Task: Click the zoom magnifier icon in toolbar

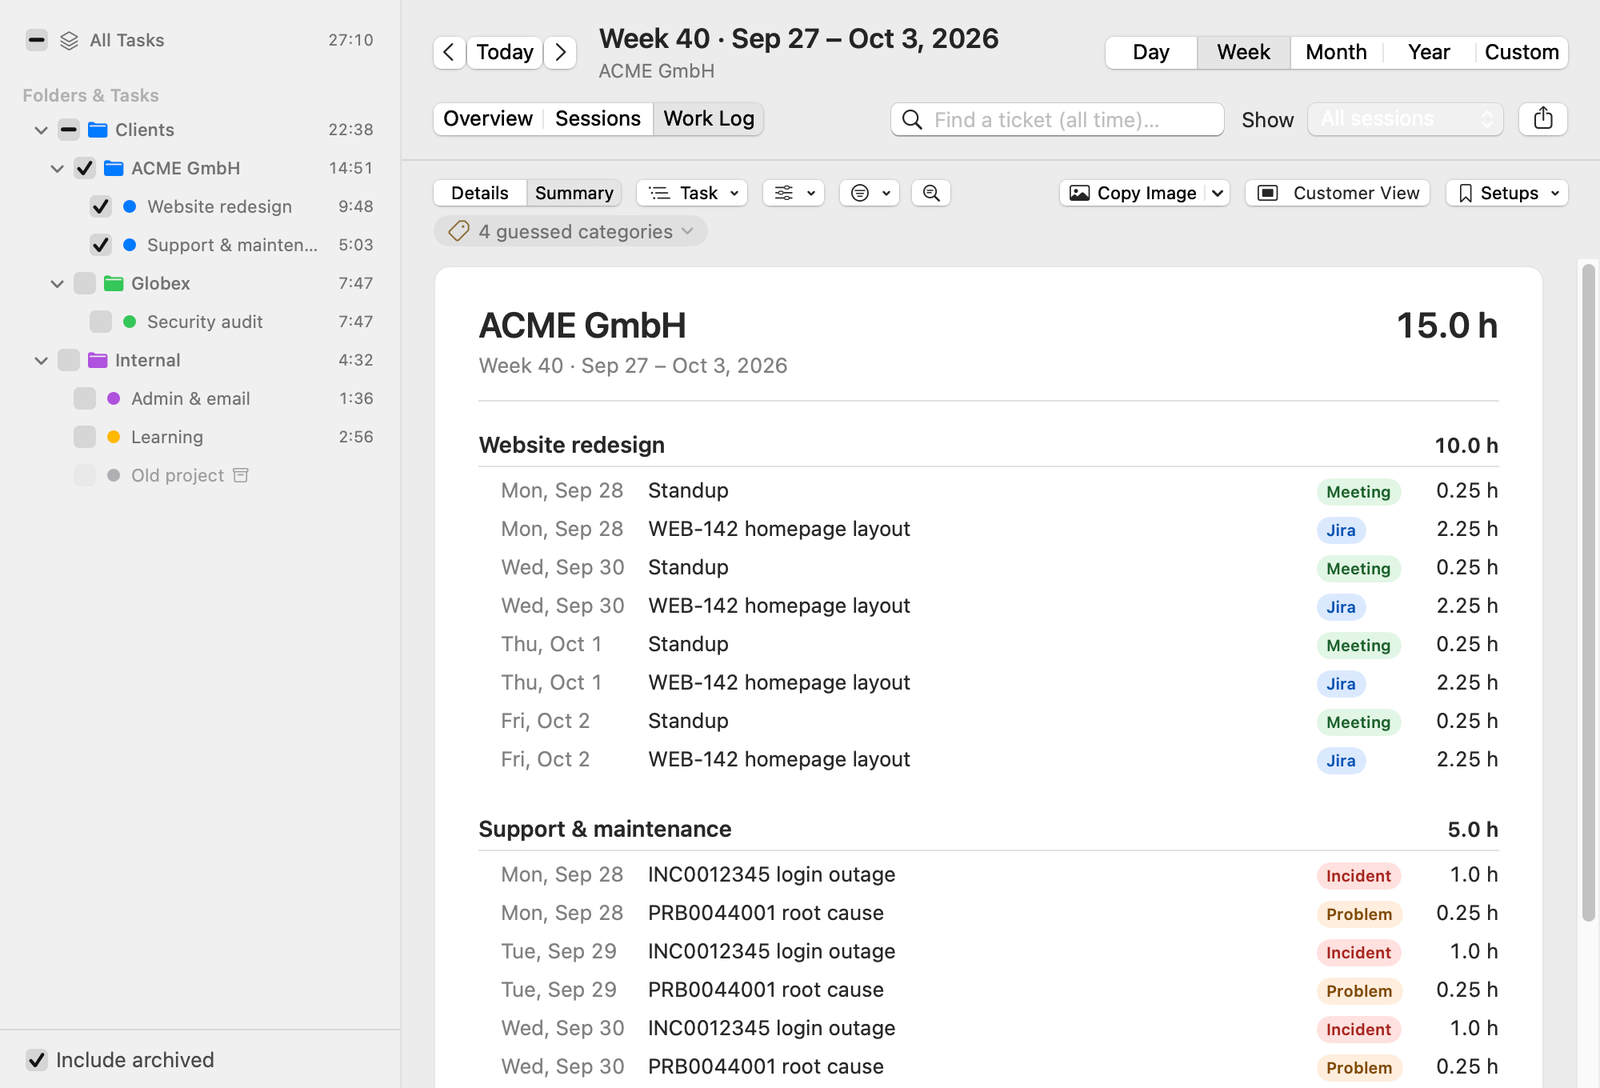Action: click(931, 193)
